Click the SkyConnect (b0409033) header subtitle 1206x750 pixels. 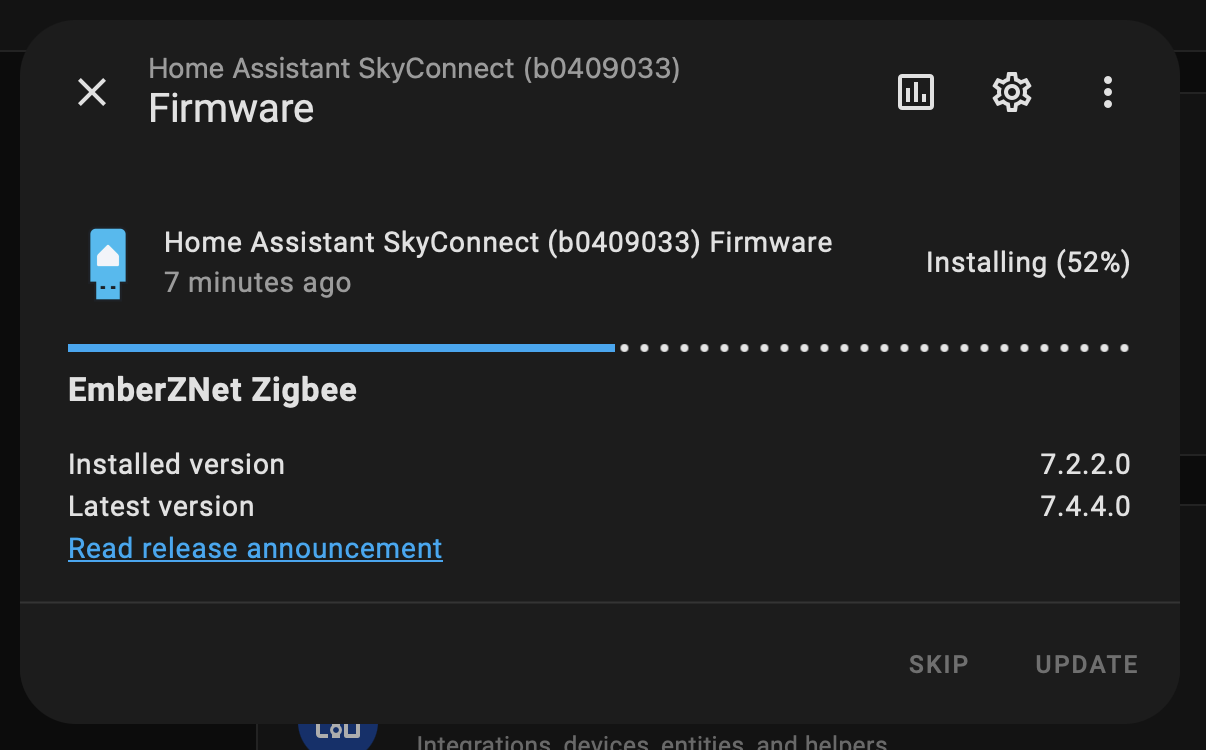414,68
